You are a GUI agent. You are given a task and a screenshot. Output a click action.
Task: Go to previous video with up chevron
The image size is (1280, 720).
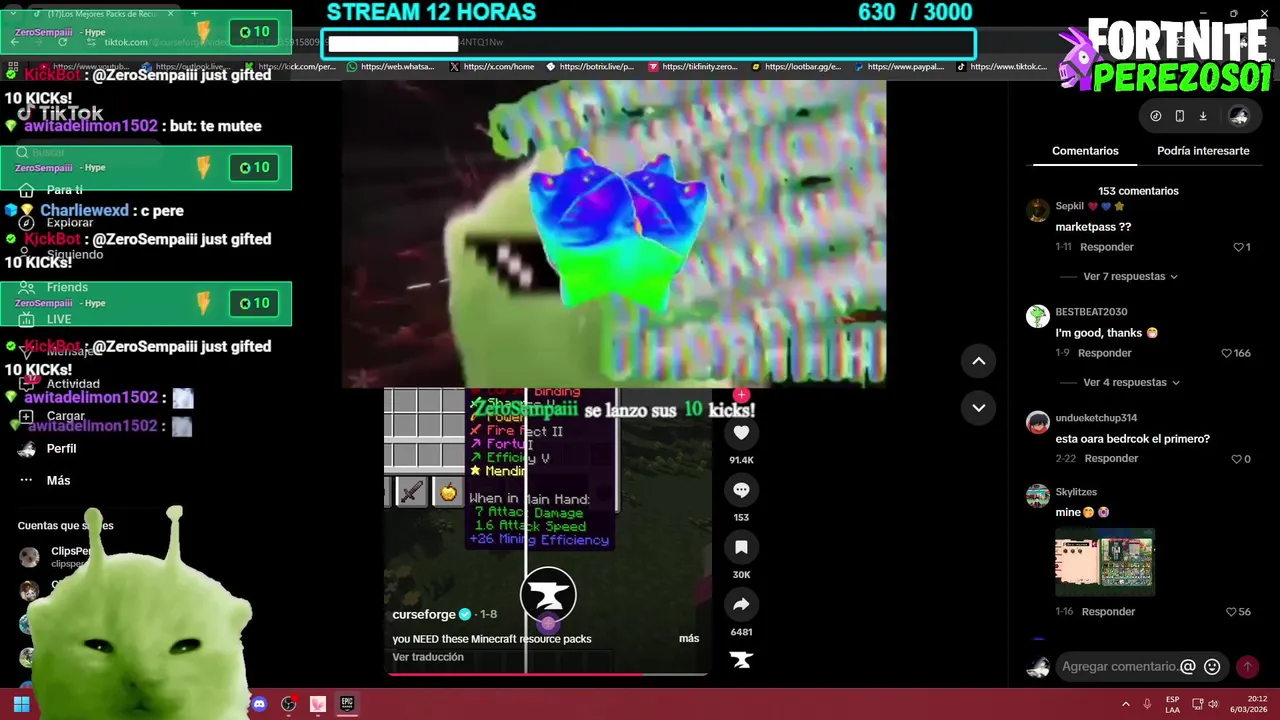click(x=979, y=361)
